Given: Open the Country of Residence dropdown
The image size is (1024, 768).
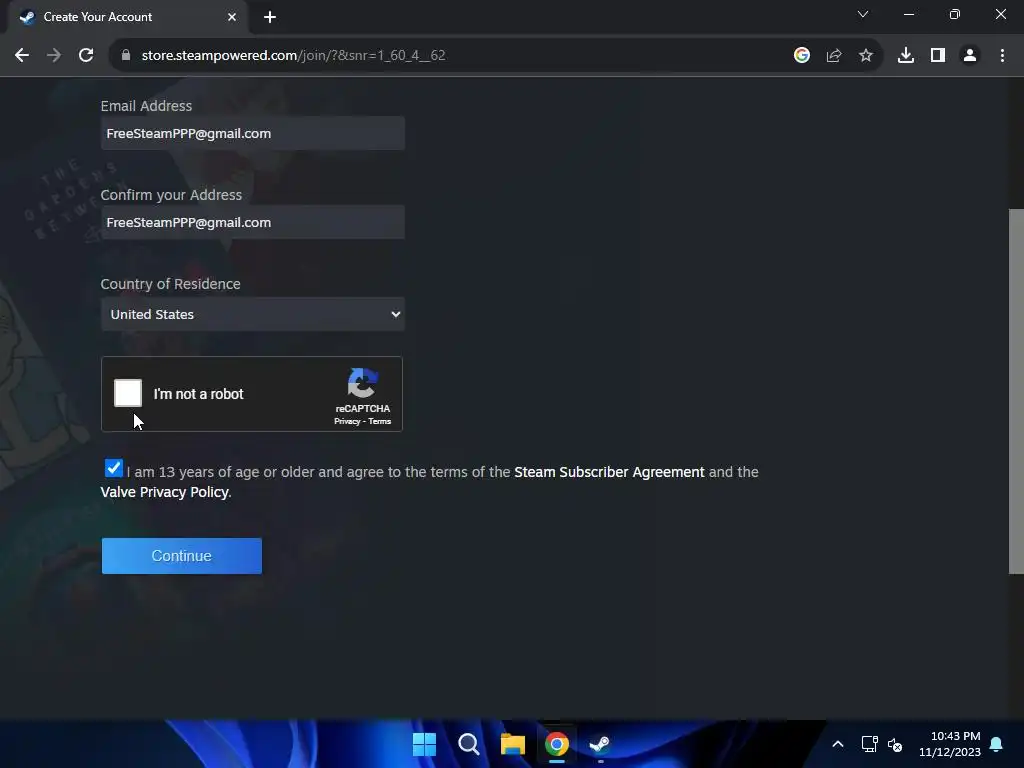Looking at the screenshot, I should click(253, 314).
